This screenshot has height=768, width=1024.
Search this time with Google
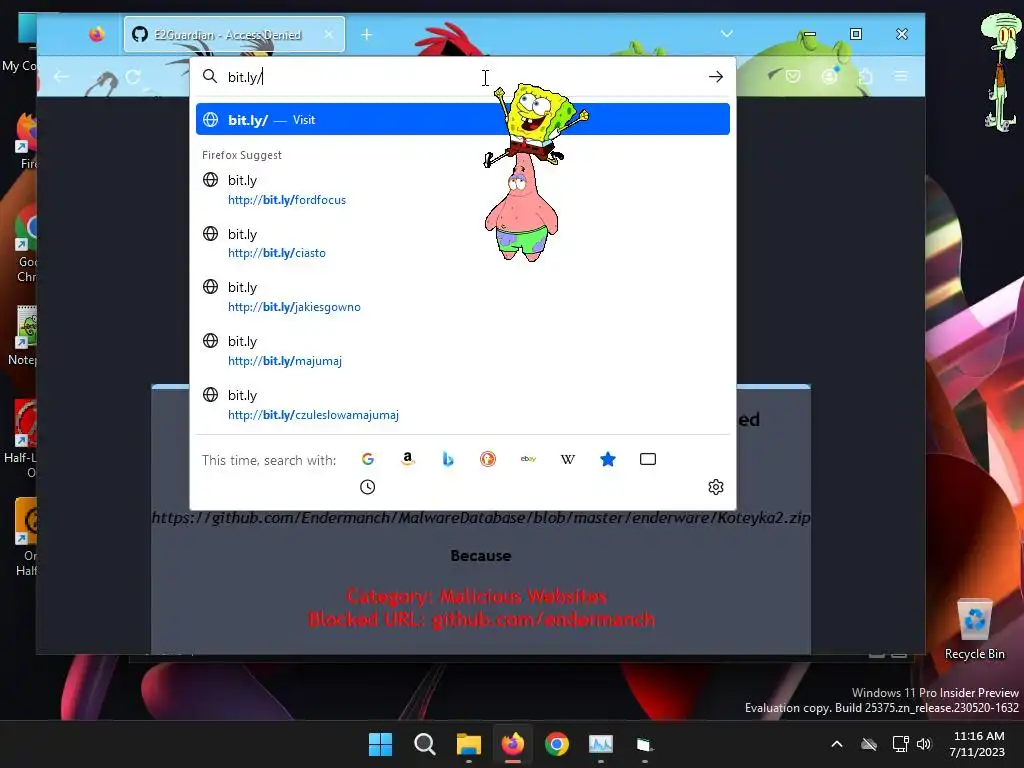pyautogui.click(x=368, y=459)
